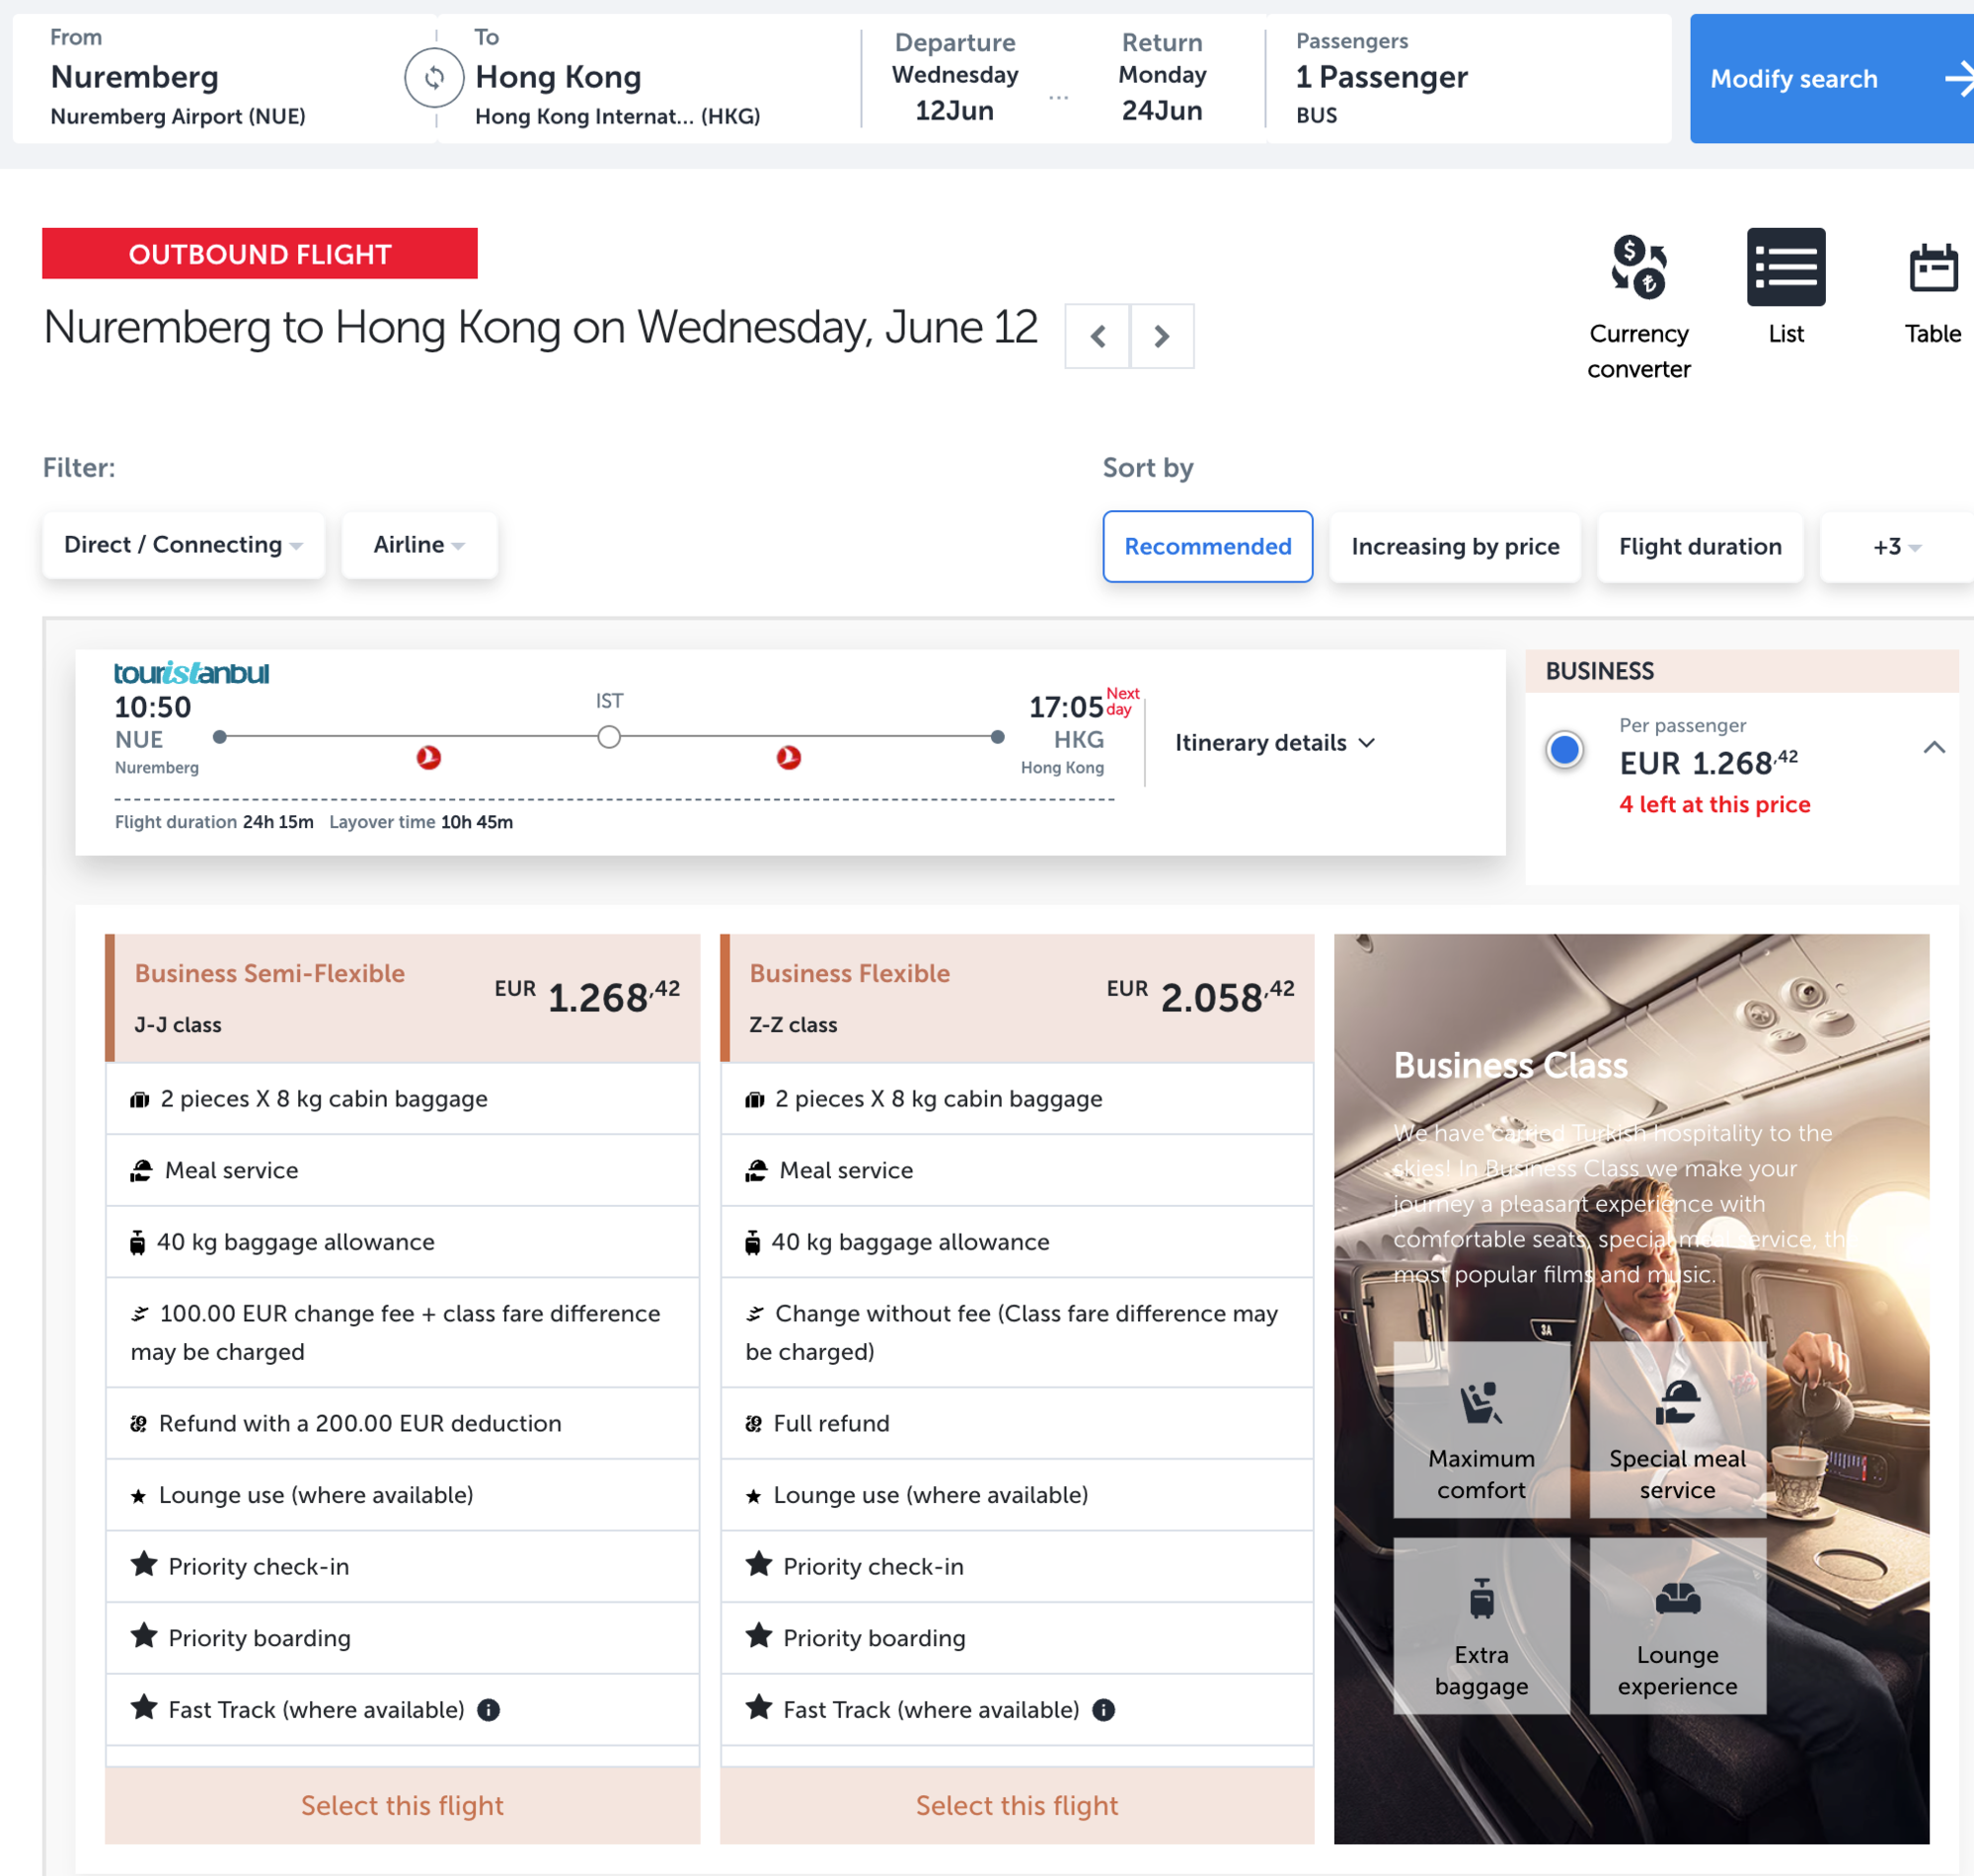Open the Airline filter dropdown
Screen dimensions: 1974x1876
click(x=418, y=545)
